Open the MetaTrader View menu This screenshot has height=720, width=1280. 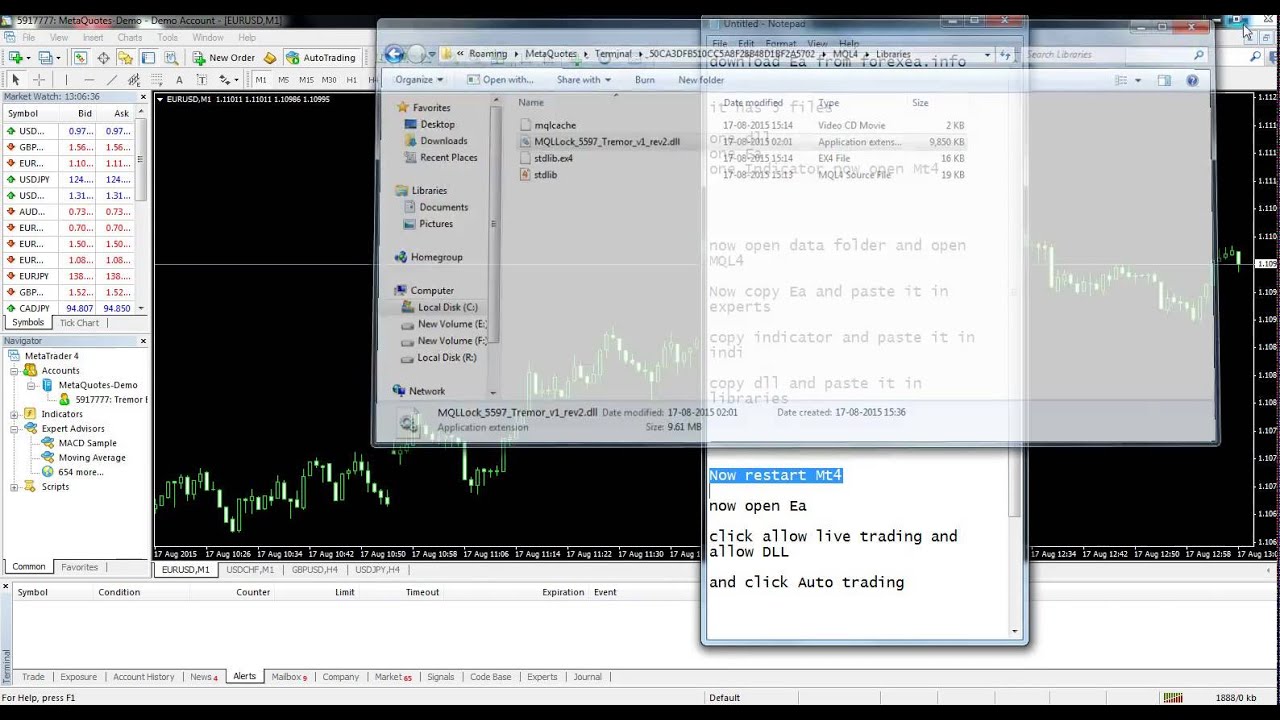tap(59, 38)
